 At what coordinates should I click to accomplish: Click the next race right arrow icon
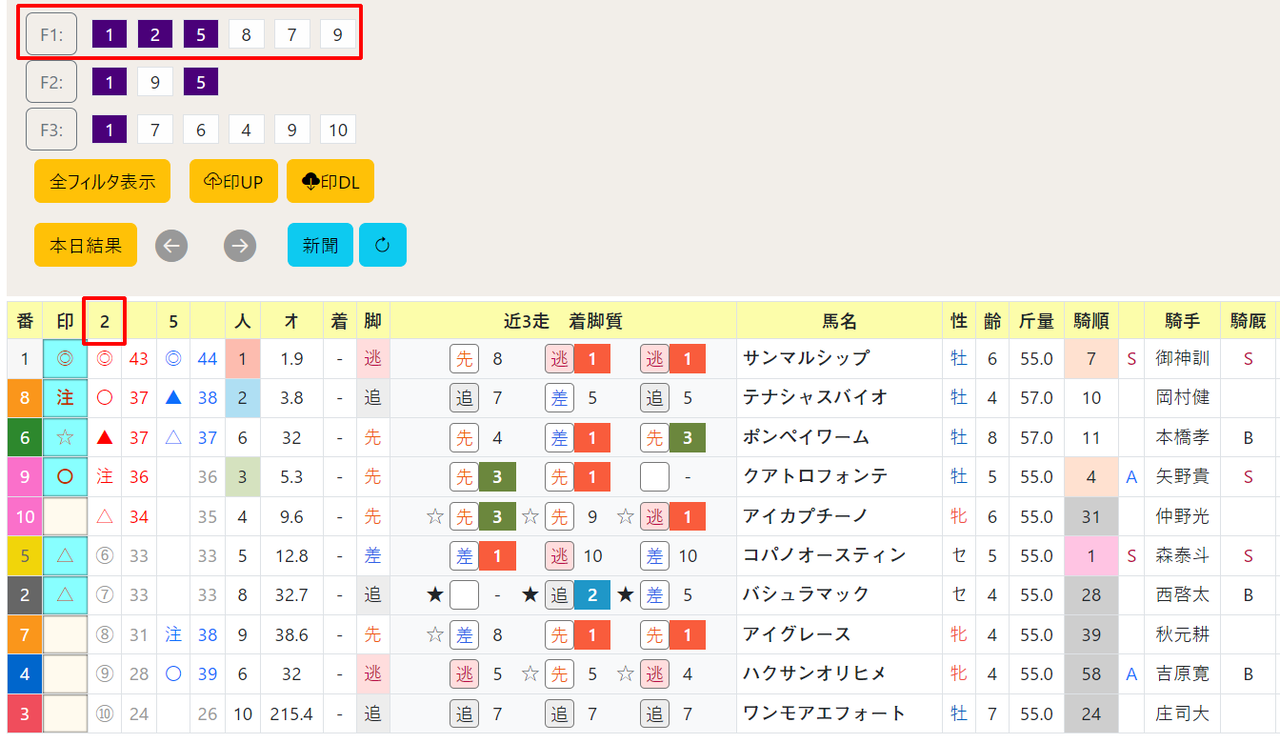(x=240, y=245)
